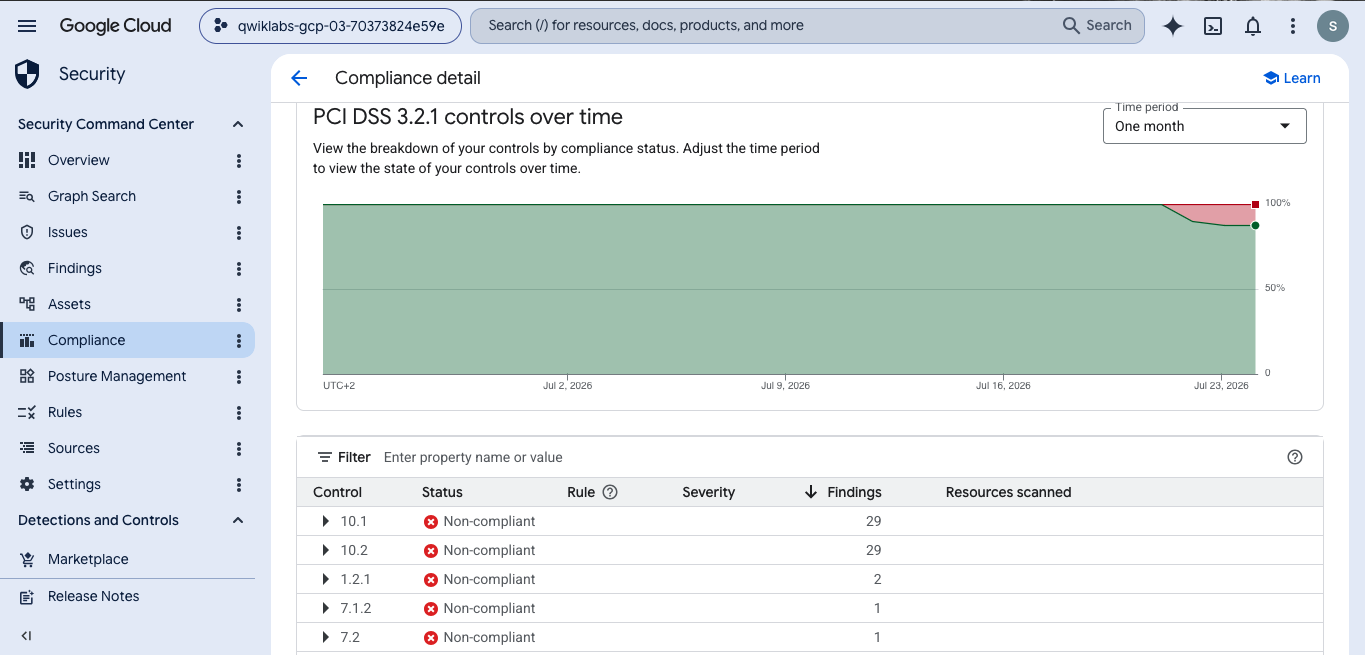Image resolution: width=1365 pixels, height=655 pixels.
Task: Open the notifications bell
Action: (1253, 27)
